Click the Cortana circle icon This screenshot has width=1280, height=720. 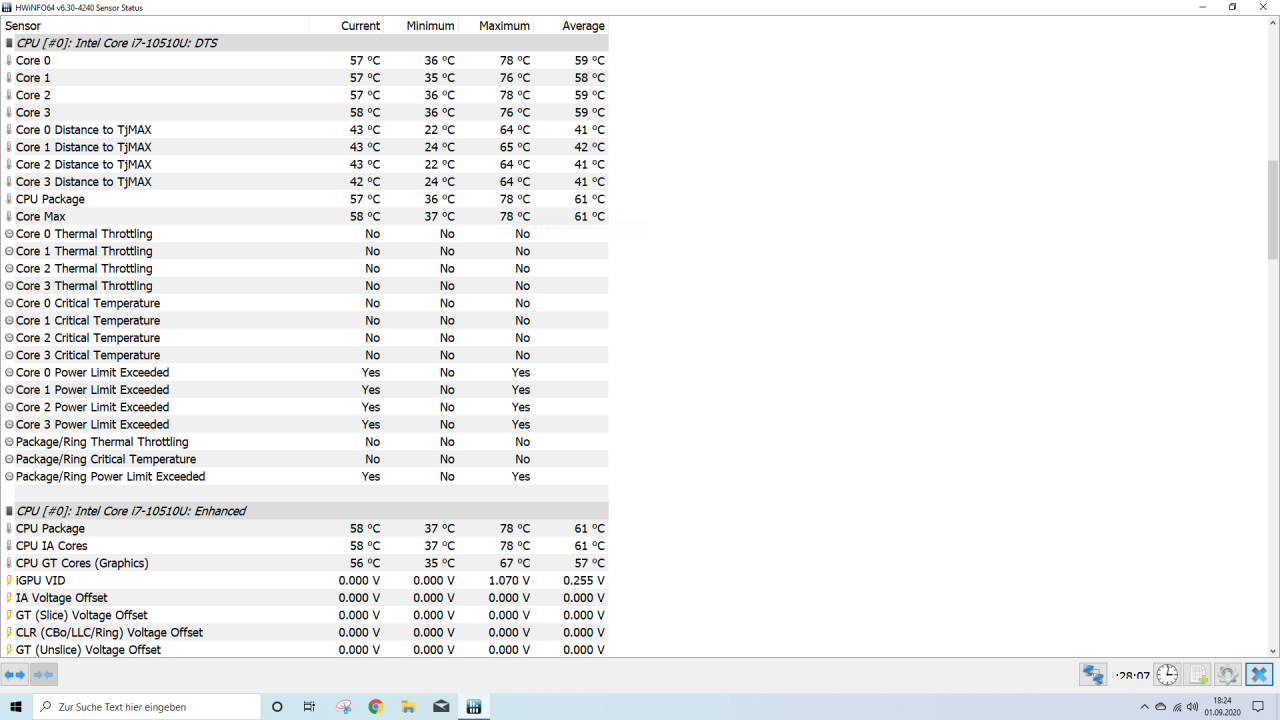click(277, 707)
